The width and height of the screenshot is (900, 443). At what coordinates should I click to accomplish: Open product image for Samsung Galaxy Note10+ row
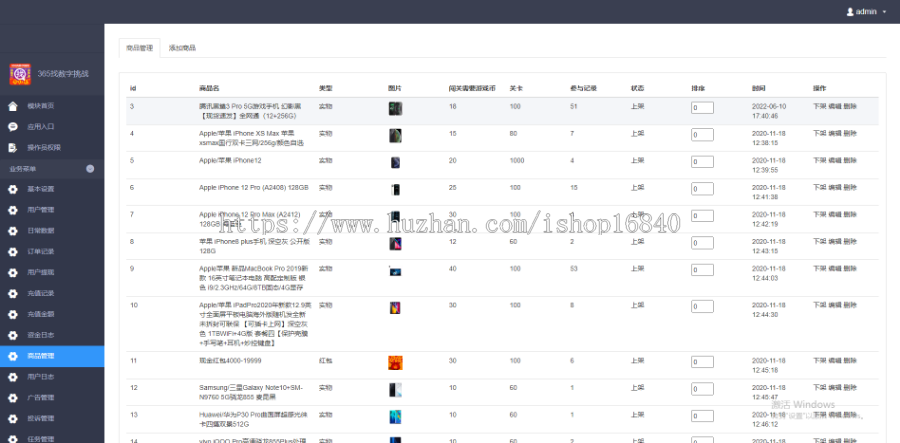[395, 390]
